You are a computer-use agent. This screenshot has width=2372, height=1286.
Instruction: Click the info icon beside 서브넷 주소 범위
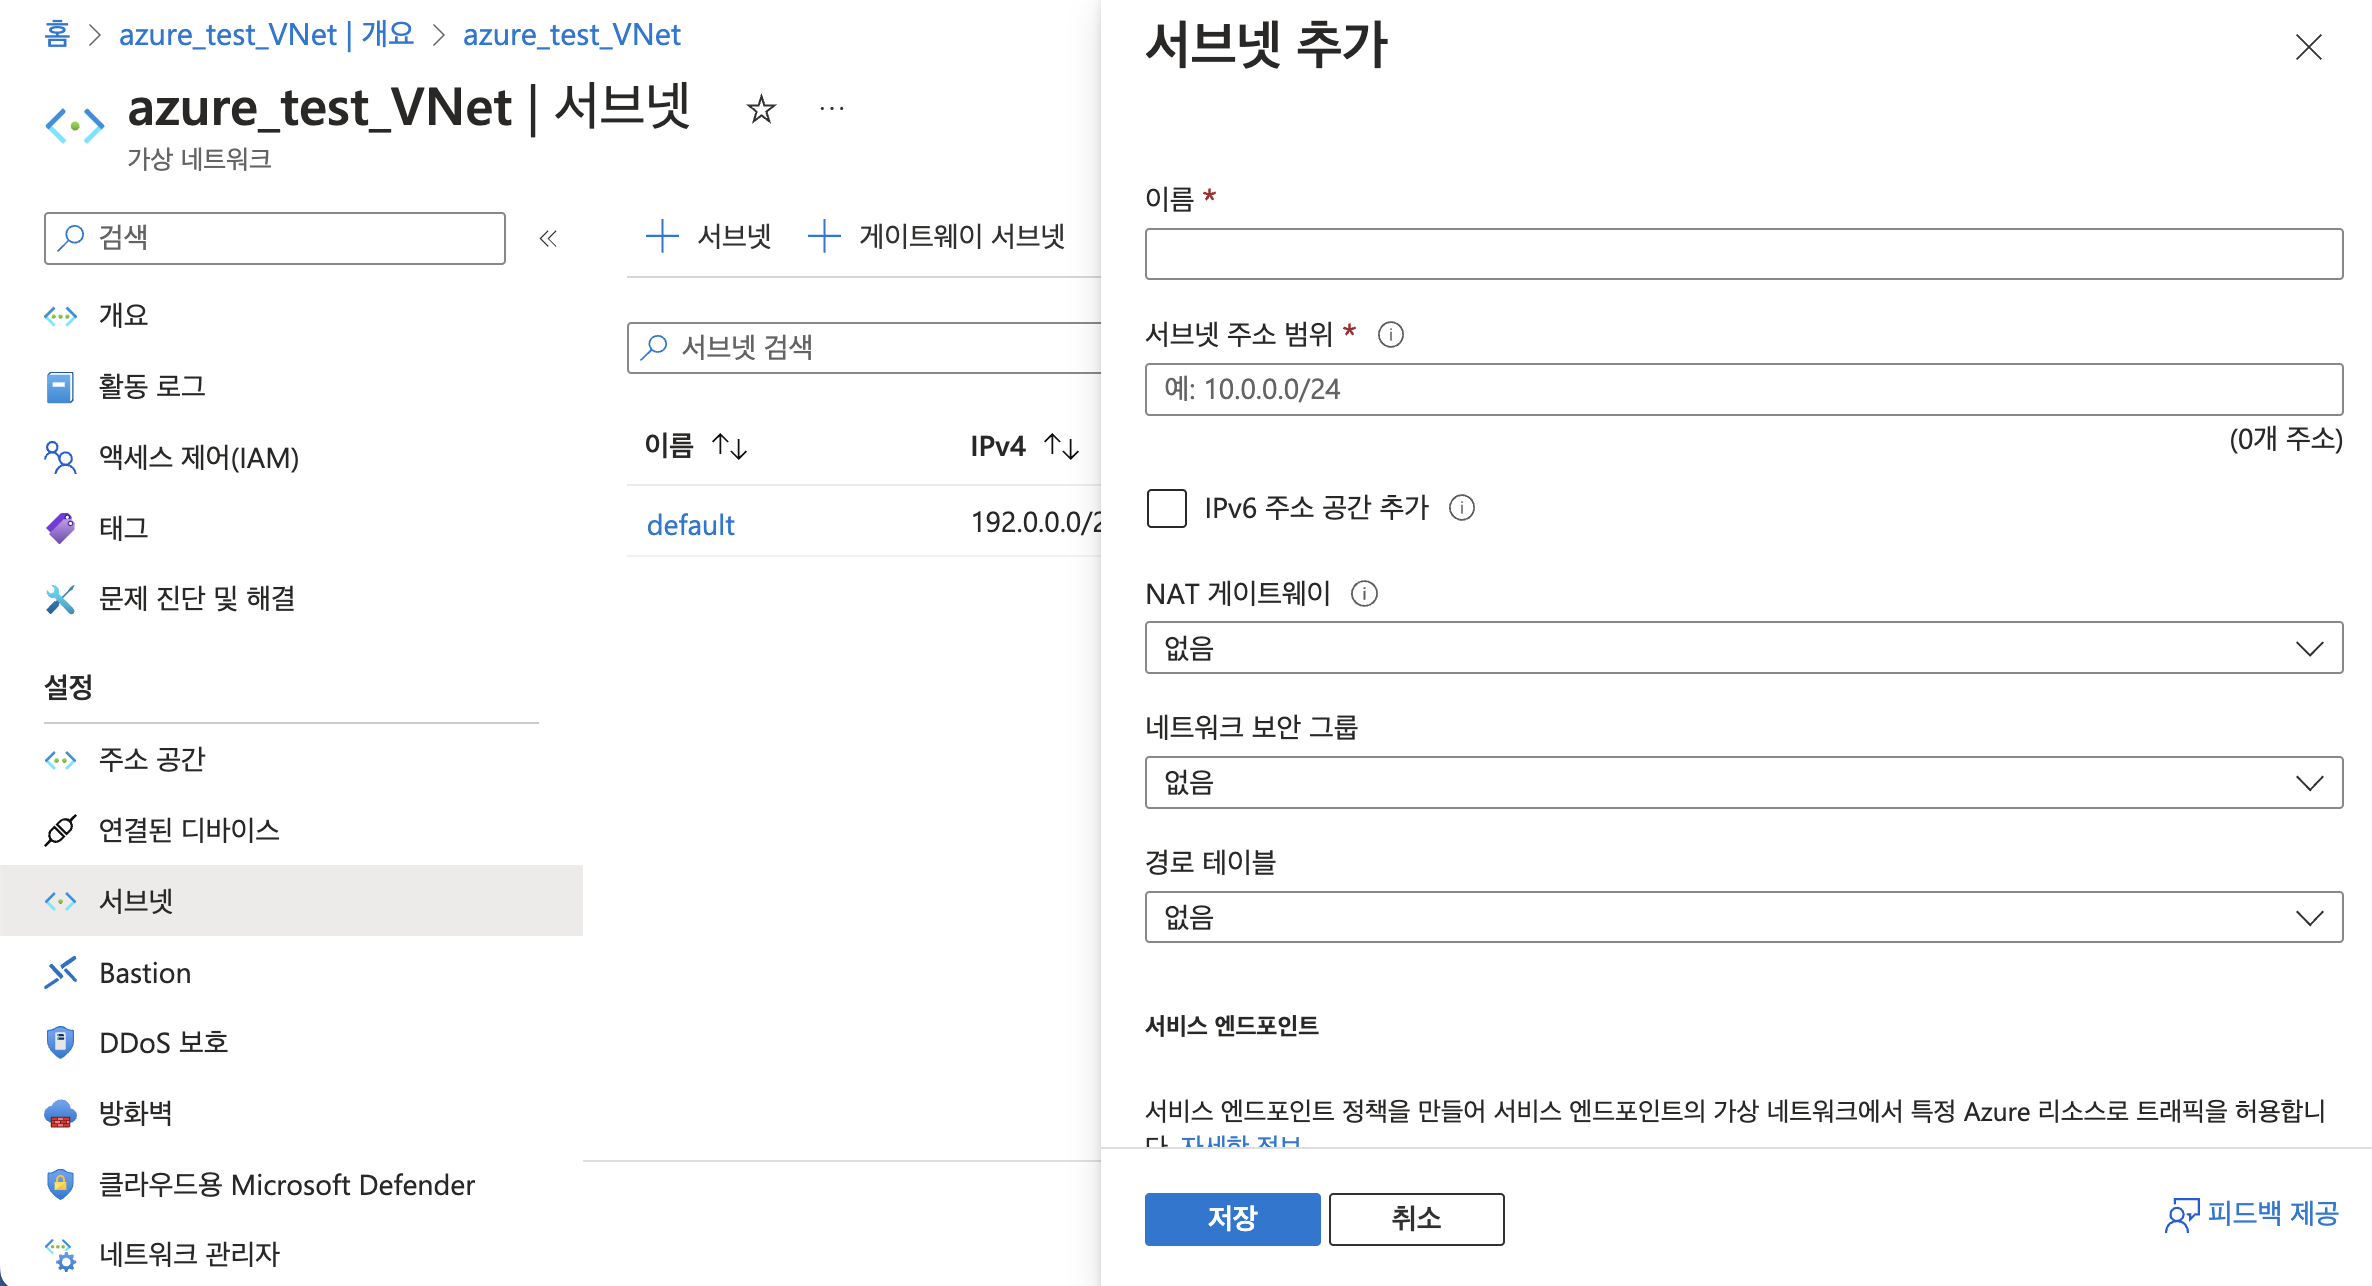coord(1390,335)
